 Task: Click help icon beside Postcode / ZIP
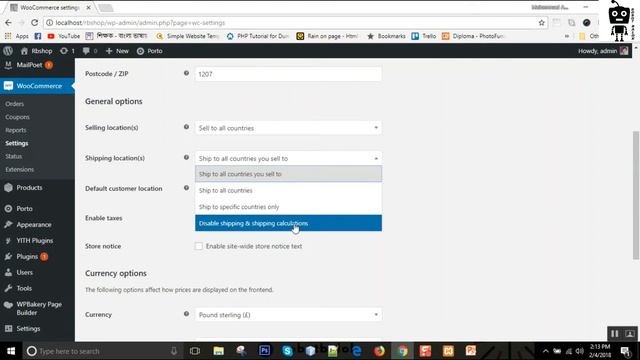(x=186, y=73)
